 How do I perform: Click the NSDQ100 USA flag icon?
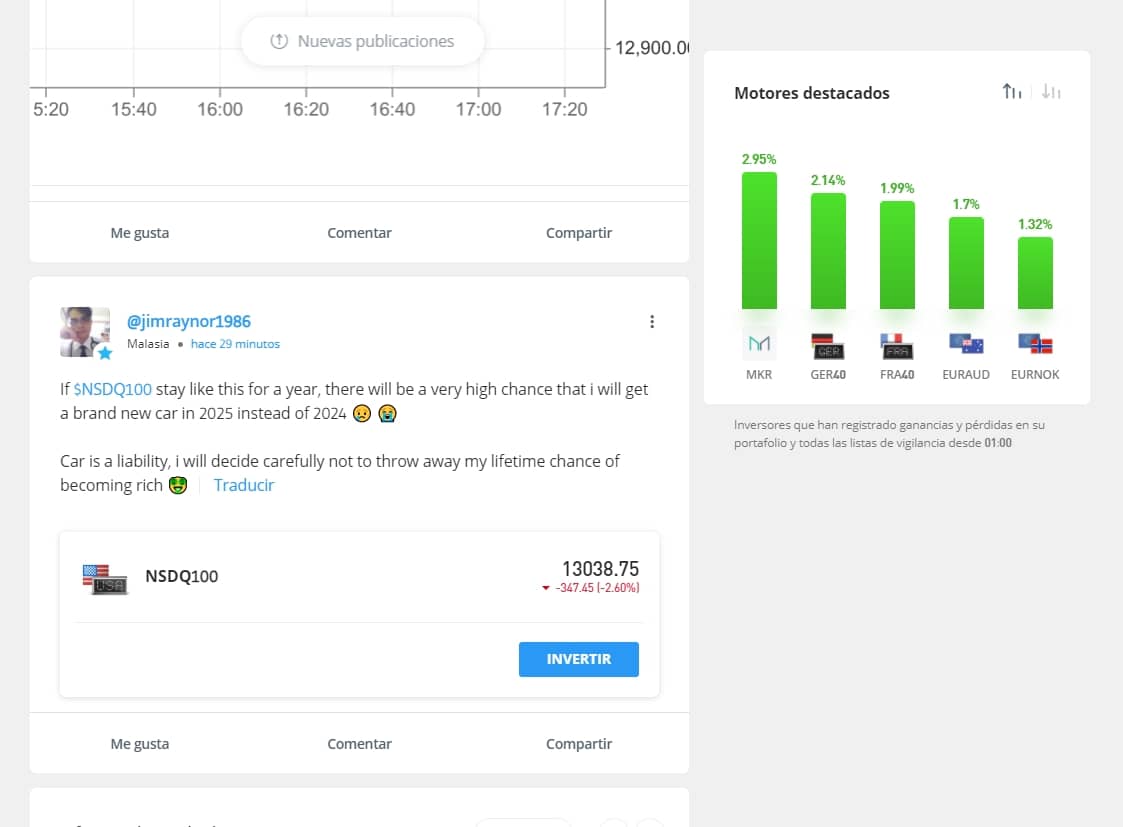click(105, 578)
